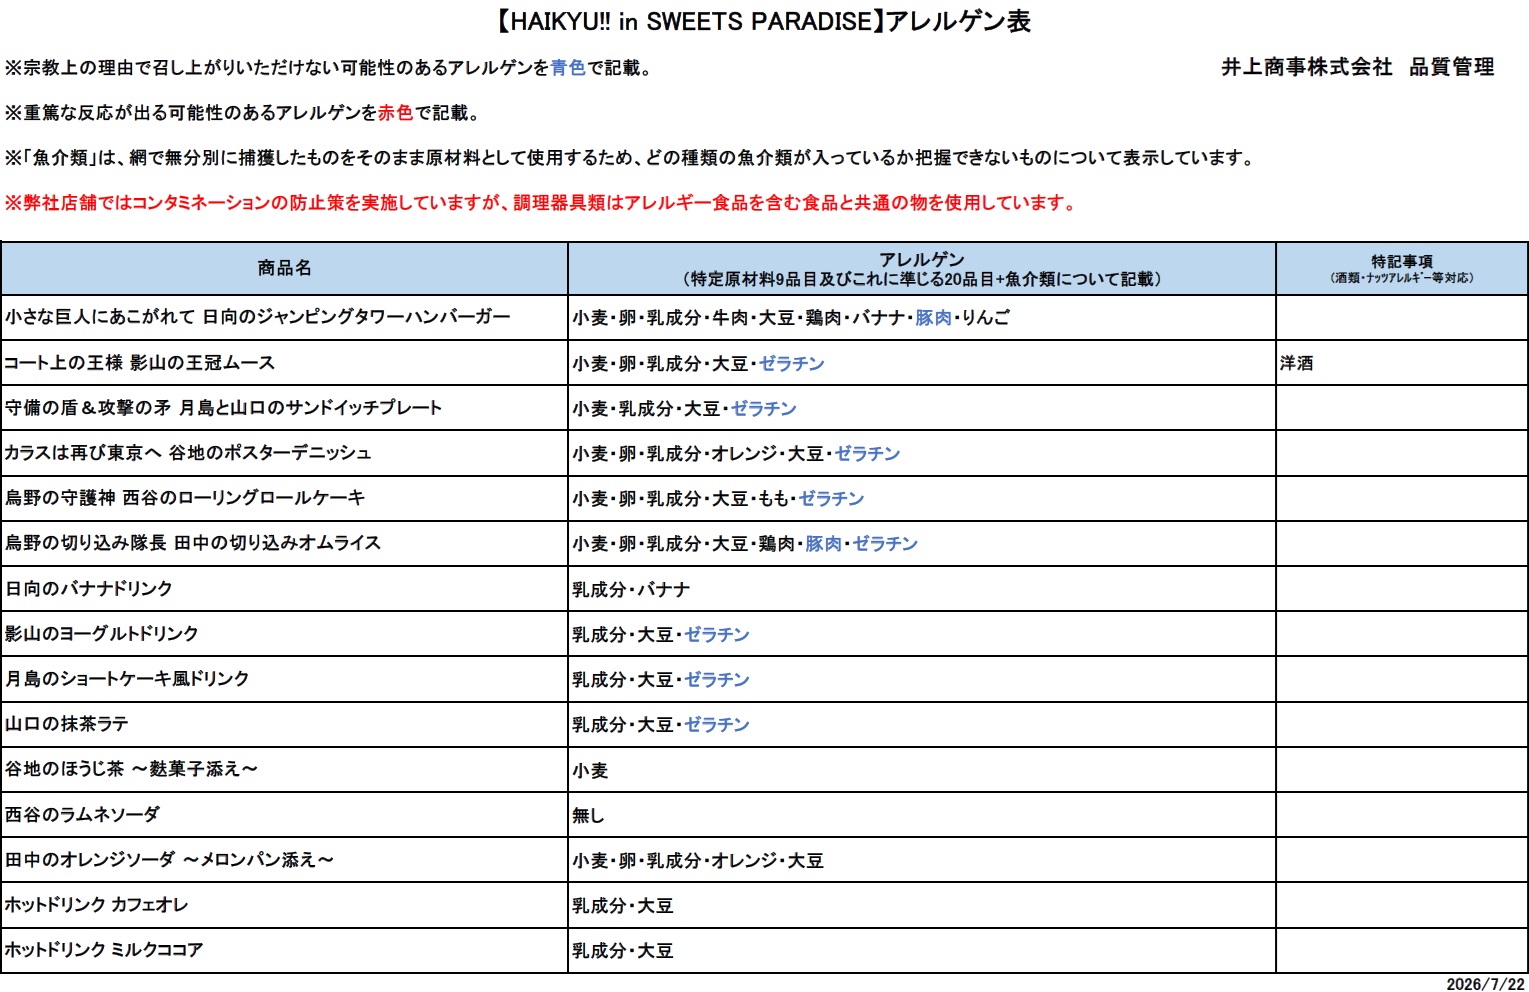Select the 特記事項 column header

[1402, 268]
